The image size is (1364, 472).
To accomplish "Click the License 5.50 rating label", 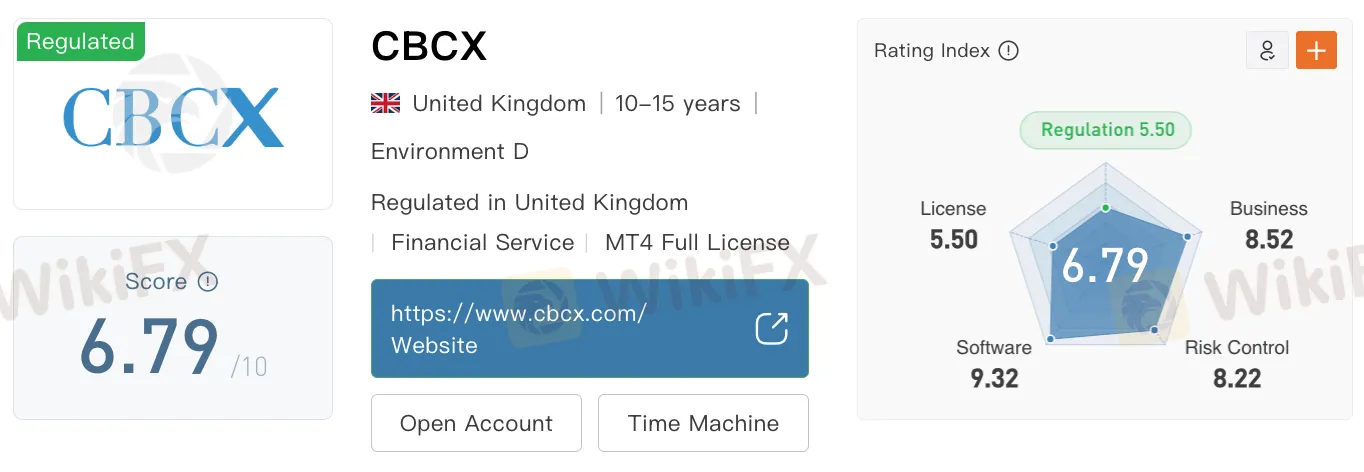I will point(953,224).
